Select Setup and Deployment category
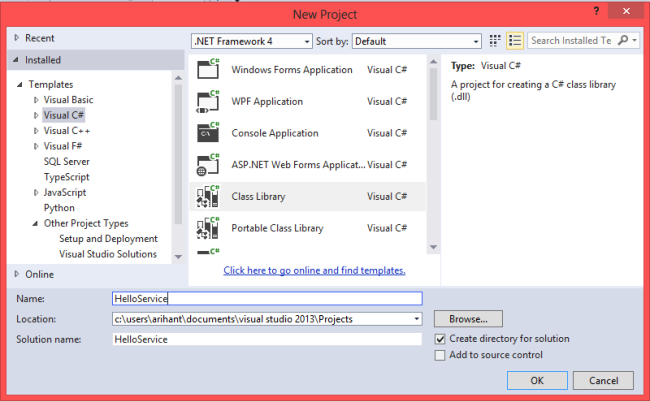 108,239
